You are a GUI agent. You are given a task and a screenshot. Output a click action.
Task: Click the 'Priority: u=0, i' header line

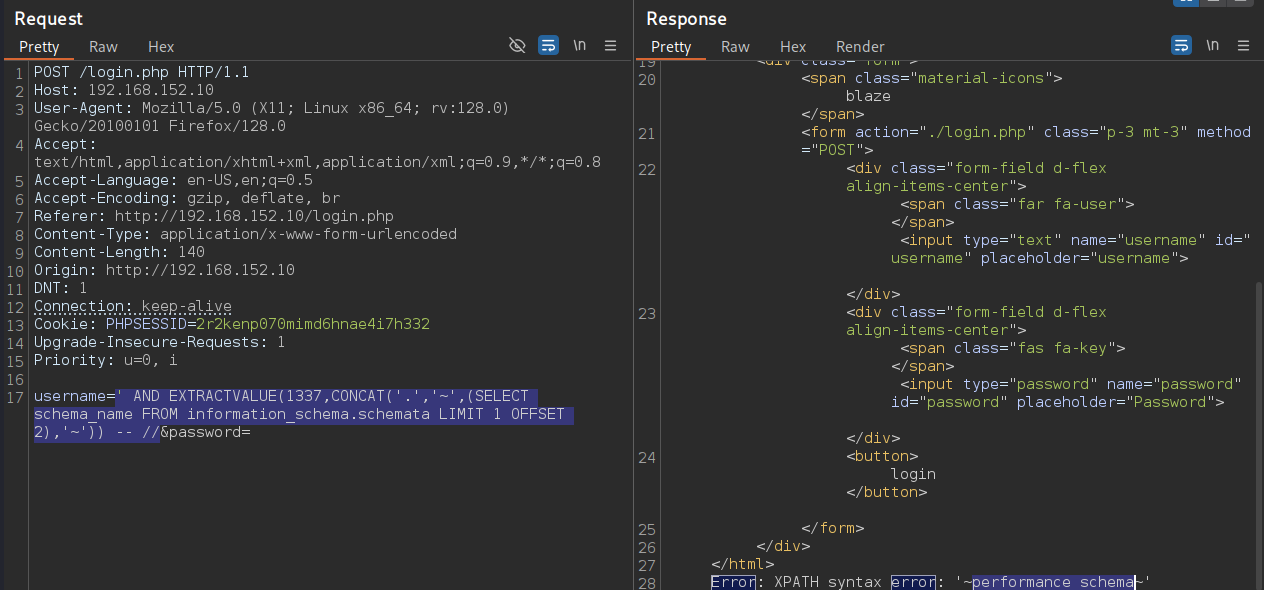[106, 360]
